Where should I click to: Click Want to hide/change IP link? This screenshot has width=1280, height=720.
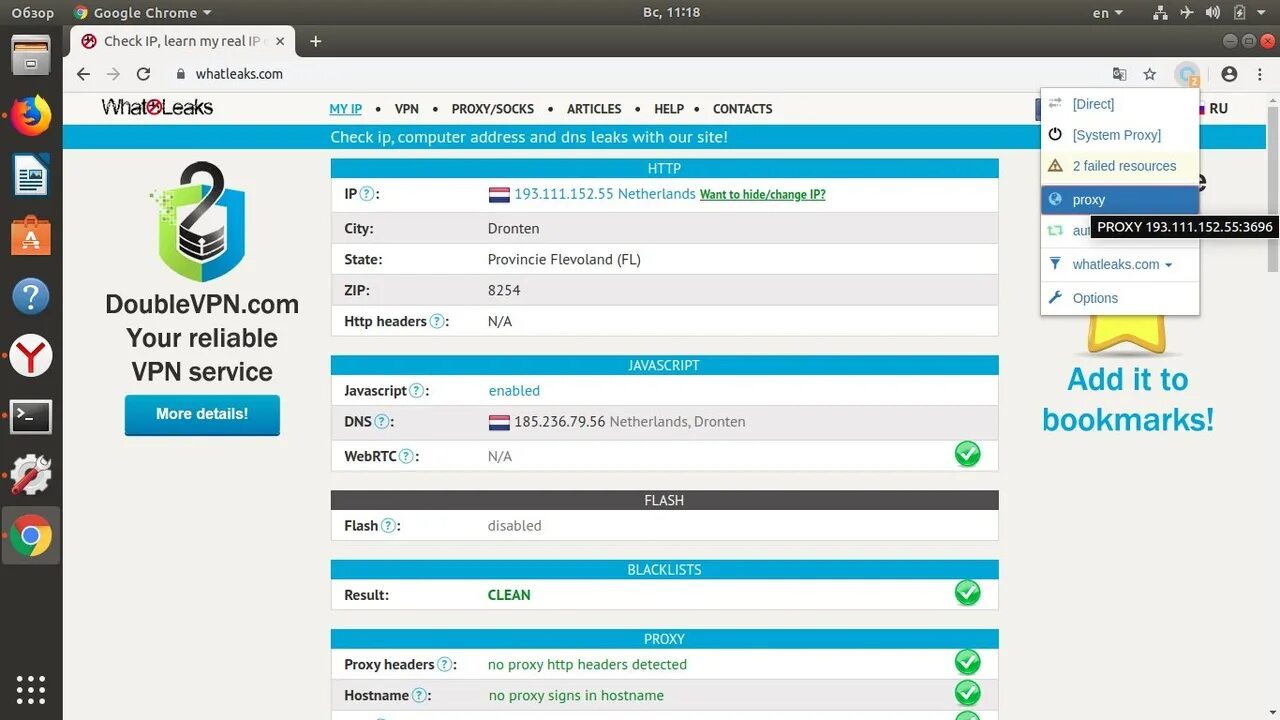point(762,195)
